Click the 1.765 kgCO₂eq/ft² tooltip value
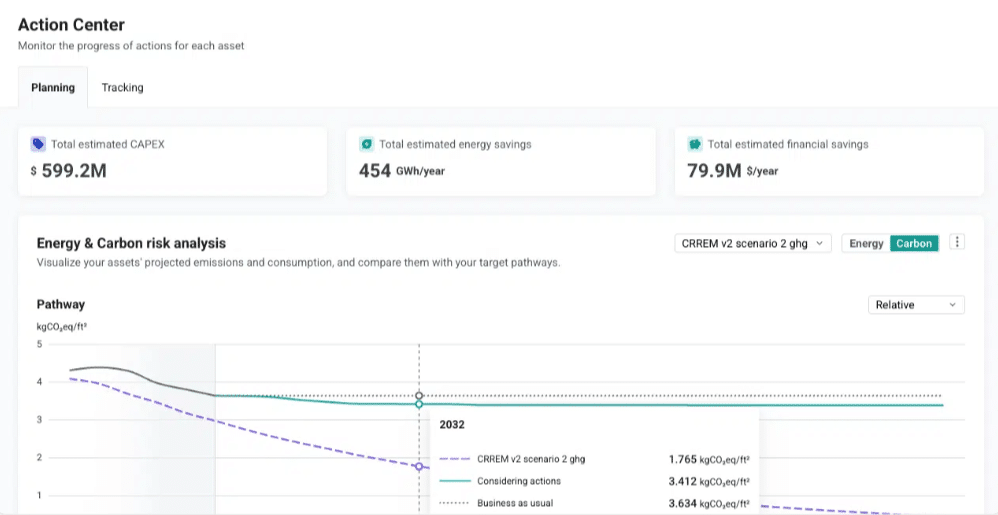The image size is (998, 515). 709,459
